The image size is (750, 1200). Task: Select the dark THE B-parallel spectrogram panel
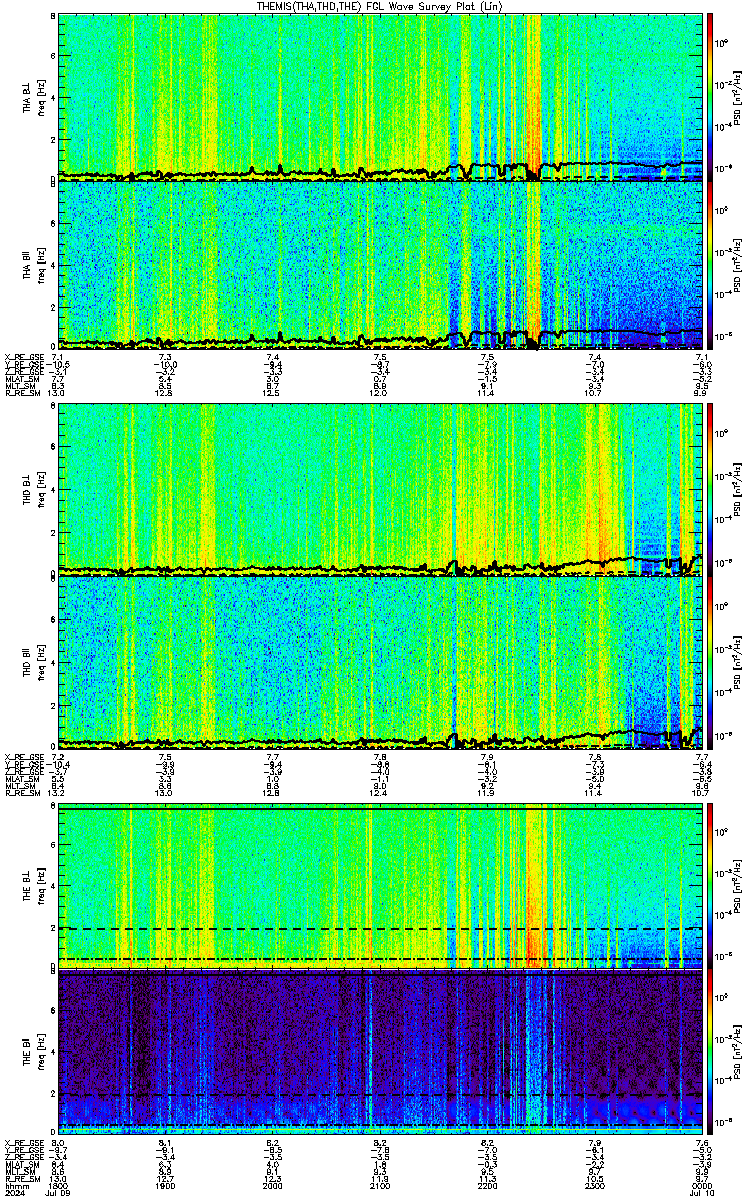pyautogui.click(x=380, y=1054)
